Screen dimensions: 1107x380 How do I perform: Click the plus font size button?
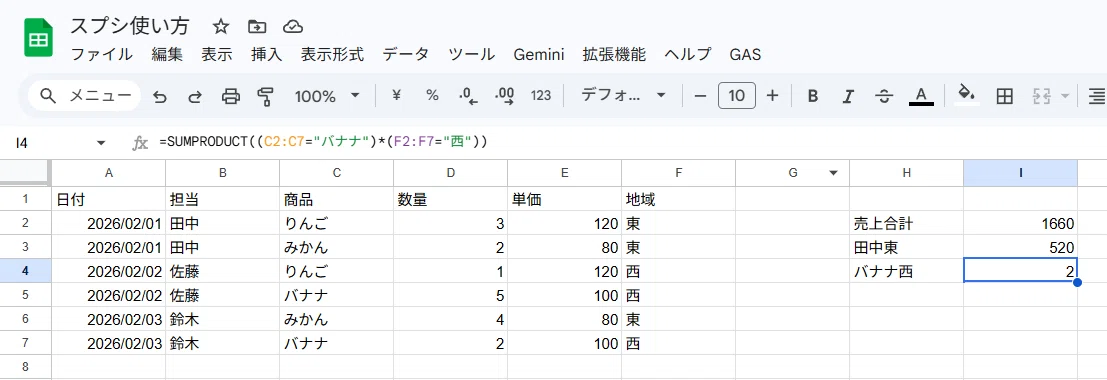(x=772, y=95)
